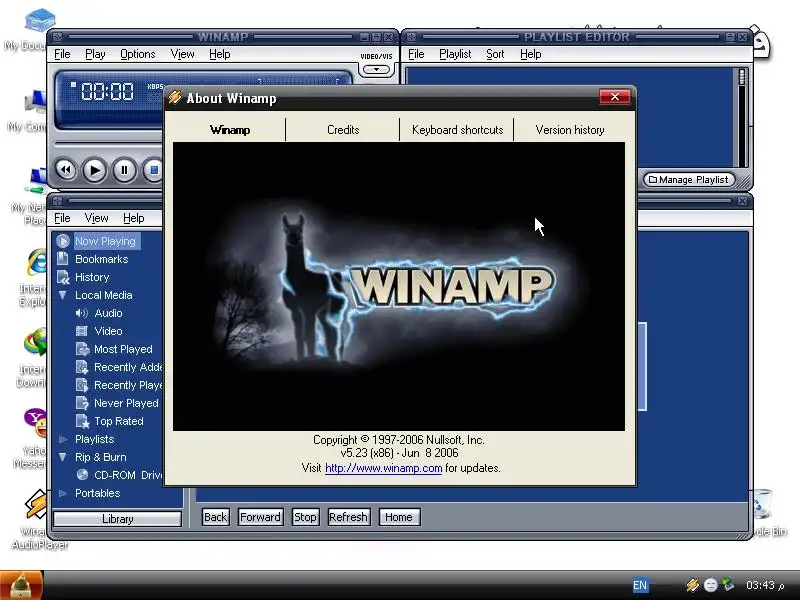The image size is (800, 600).
Task: Open the Never Played view
Action: (x=126, y=403)
